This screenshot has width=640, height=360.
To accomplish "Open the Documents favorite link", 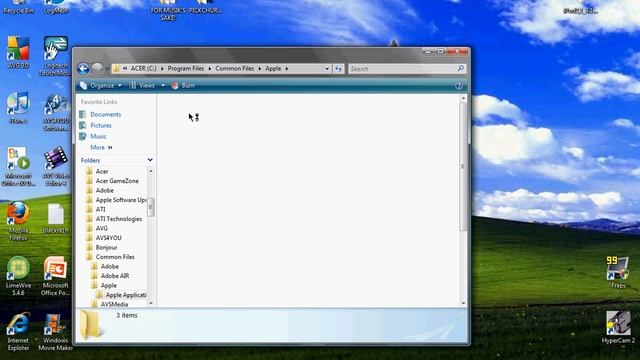I will (106, 114).
